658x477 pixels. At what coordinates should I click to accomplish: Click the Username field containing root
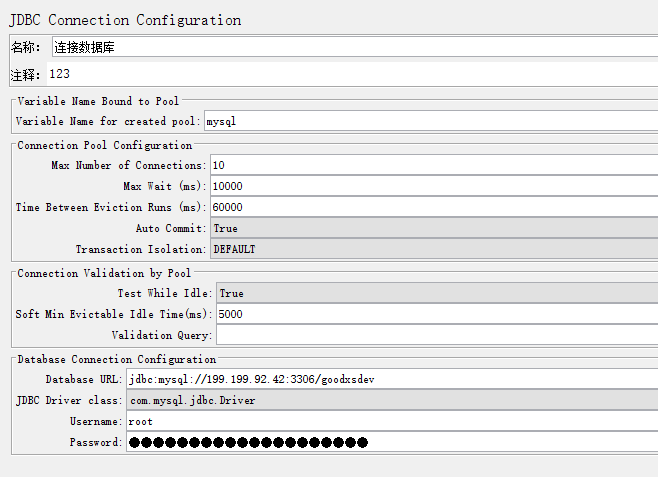pos(390,421)
